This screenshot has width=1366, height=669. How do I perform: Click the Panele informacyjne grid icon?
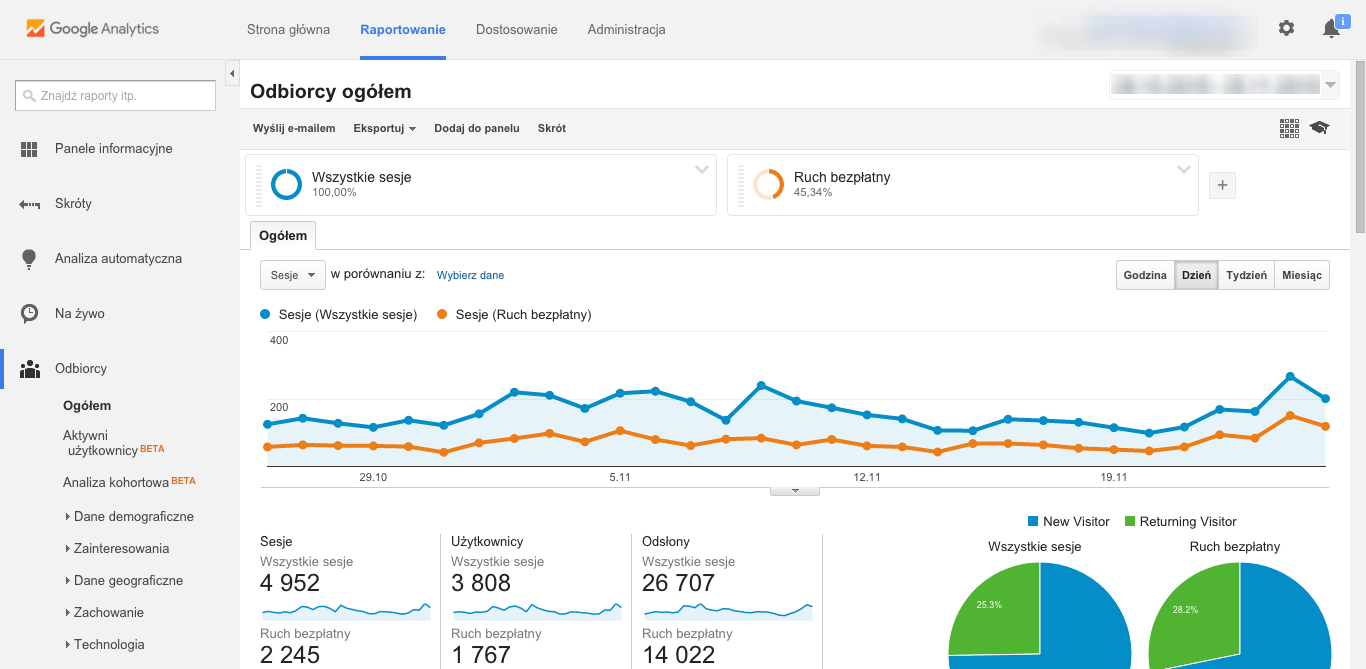pos(29,149)
